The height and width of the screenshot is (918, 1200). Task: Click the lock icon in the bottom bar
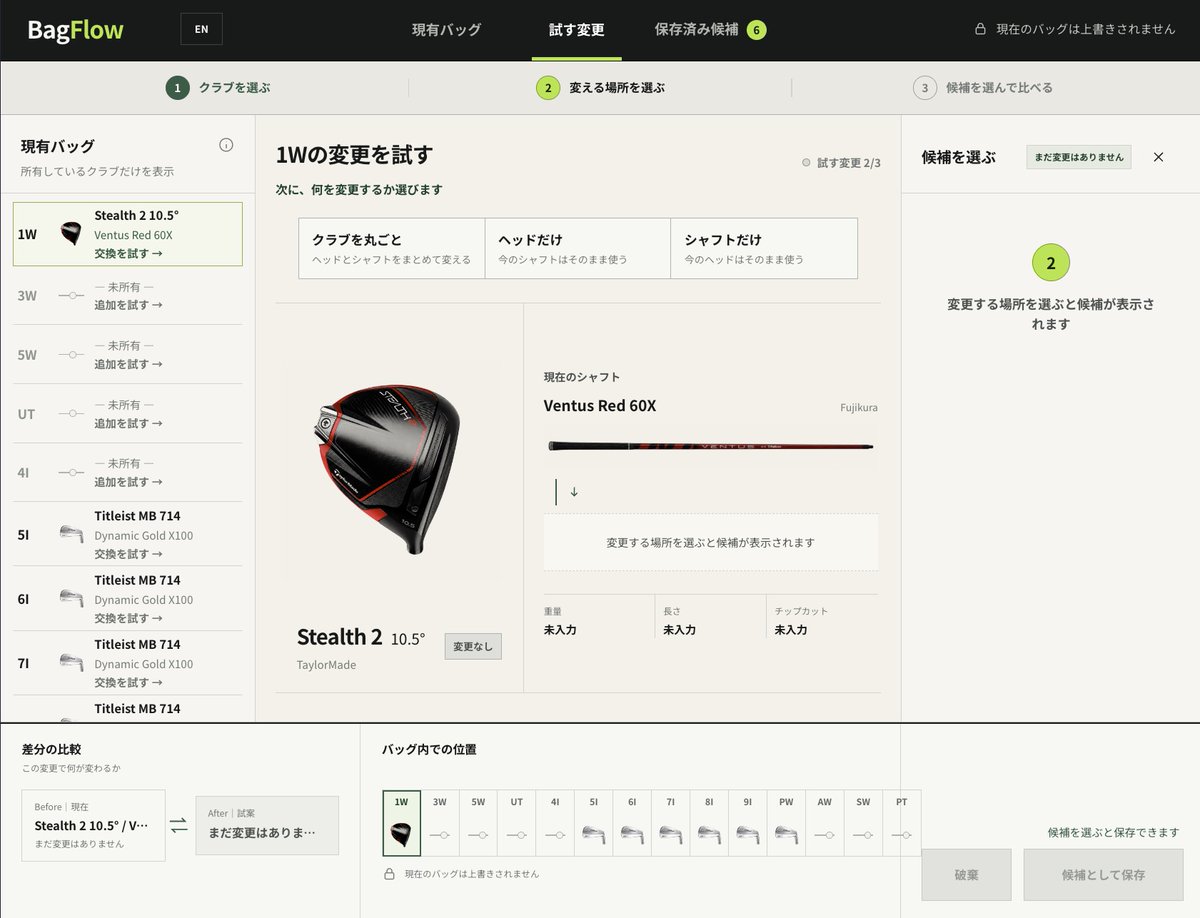tap(390, 874)
